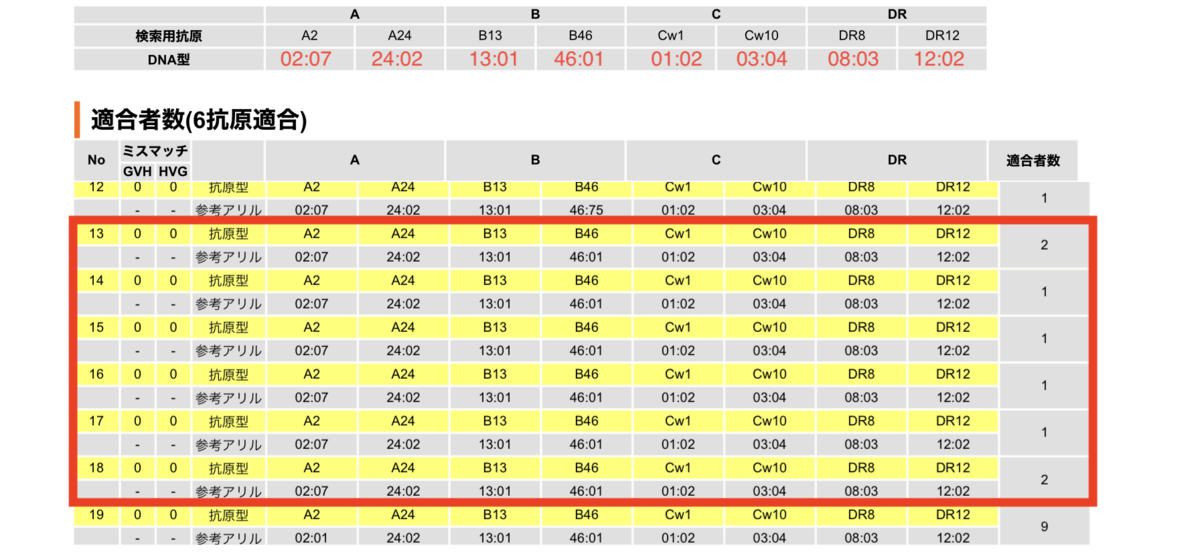Viewport: 1200px width, 554px height.
Task: Select A2 in the 検索用抗原 row
Action: click(309, 36)
